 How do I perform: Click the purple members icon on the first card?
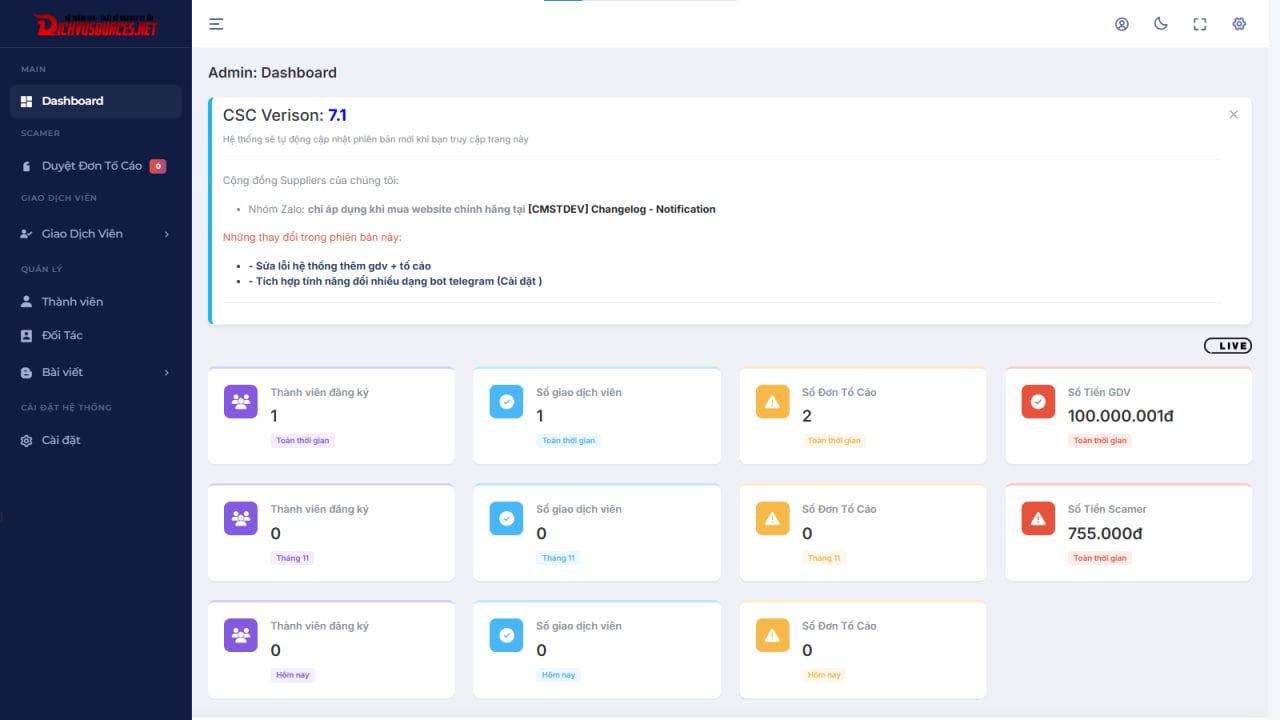(x=241, y=401)
